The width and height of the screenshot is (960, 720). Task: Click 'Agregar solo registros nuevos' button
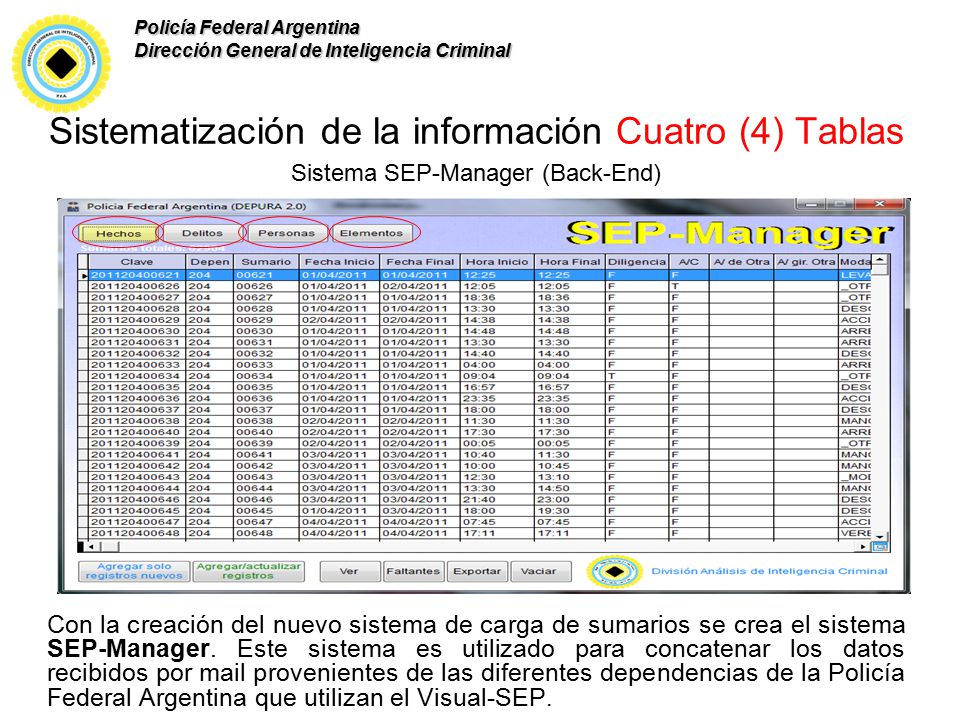point(134,571)
